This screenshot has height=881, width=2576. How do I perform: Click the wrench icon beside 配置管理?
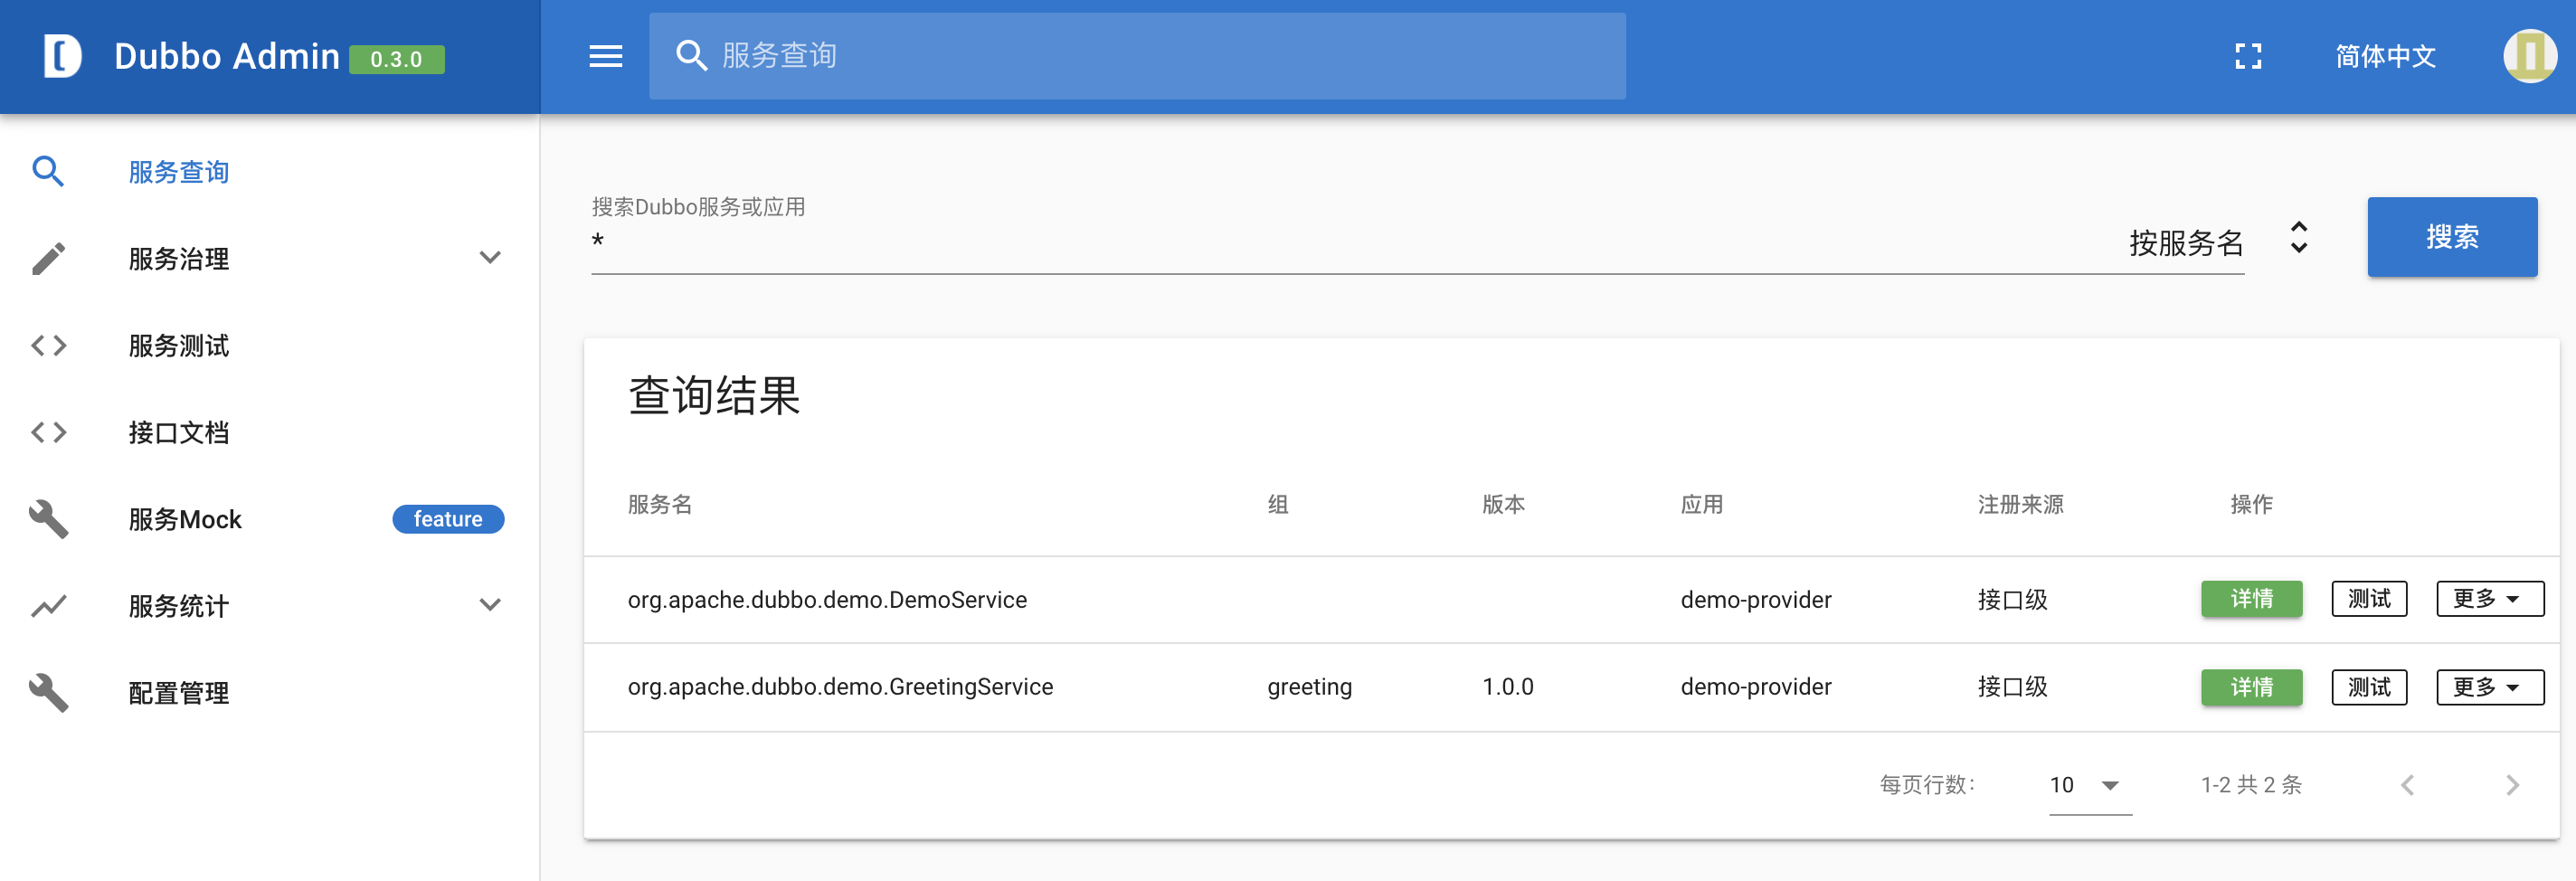48,692
